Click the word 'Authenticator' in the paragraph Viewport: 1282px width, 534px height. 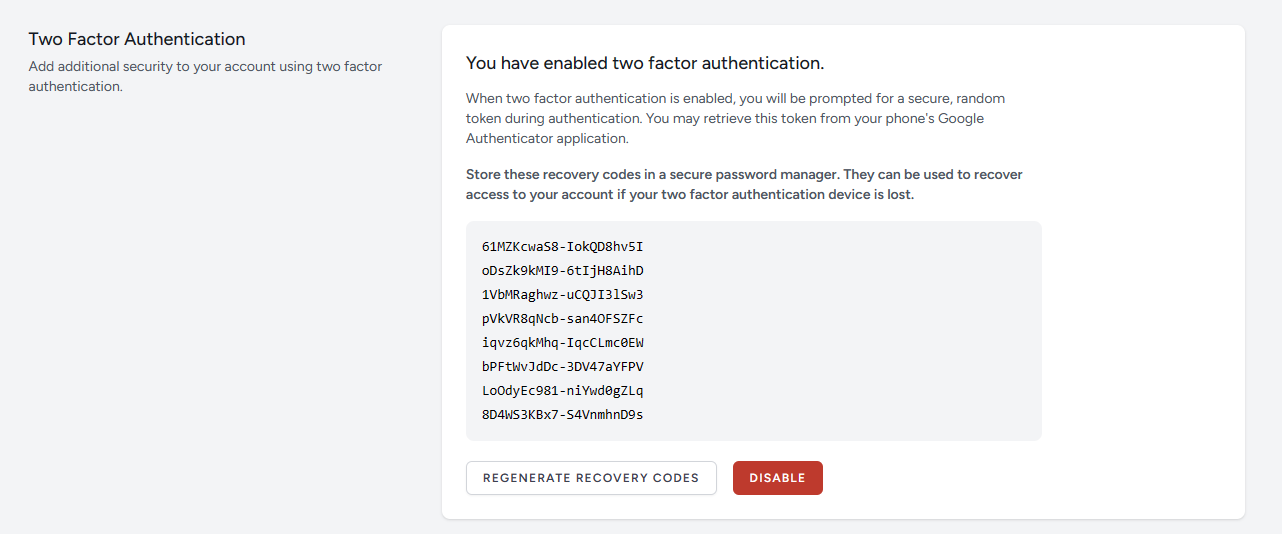507,138
